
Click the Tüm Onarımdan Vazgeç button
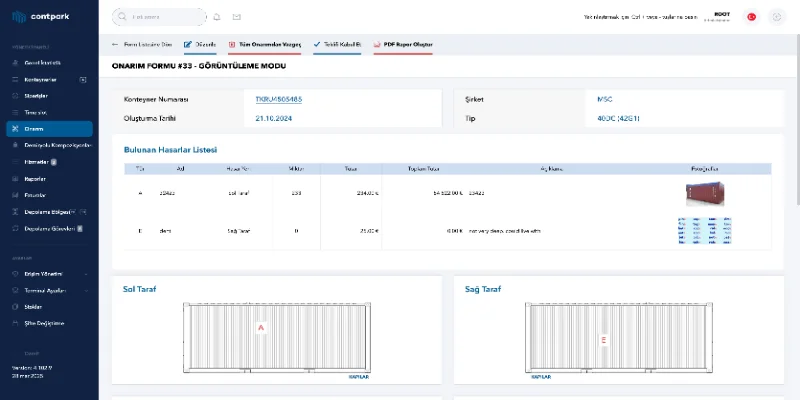point(264,45)
